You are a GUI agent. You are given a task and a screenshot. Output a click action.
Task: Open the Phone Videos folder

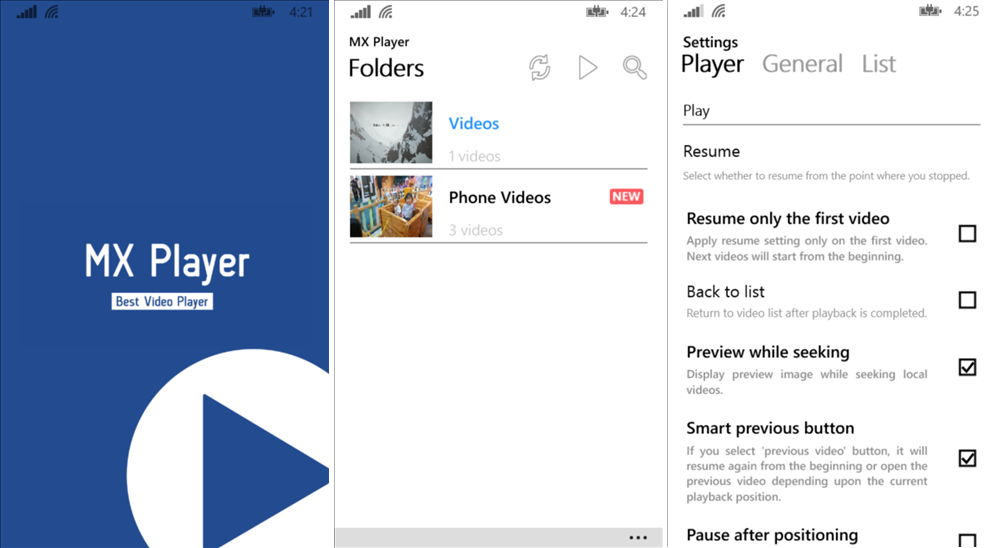pos(498,208)
